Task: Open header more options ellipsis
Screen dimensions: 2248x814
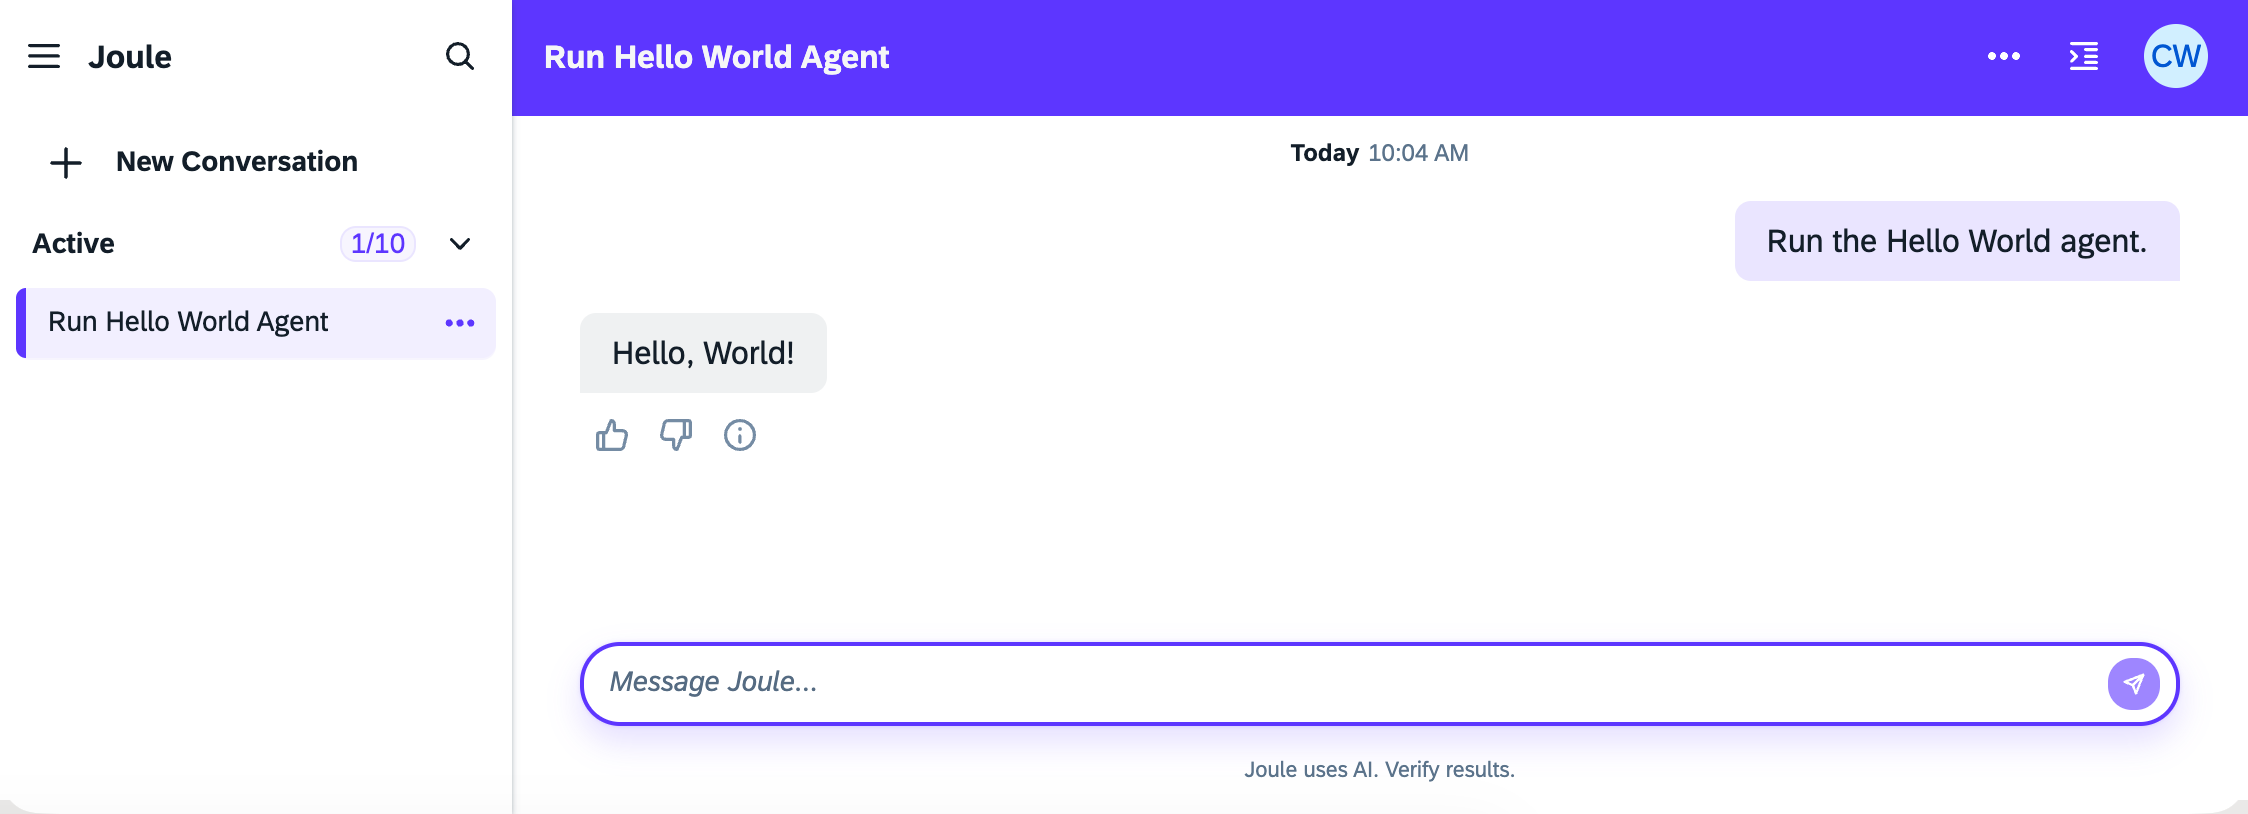Action: [2003, 56]
